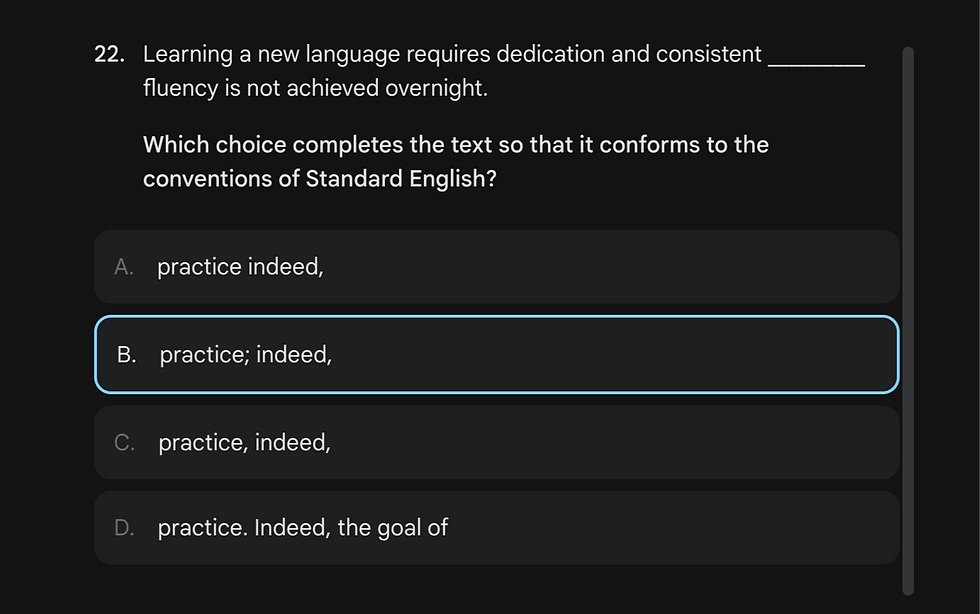Select answer choice C "practice, indeed,"
The image size is (980, 614).
coord(497,442)
